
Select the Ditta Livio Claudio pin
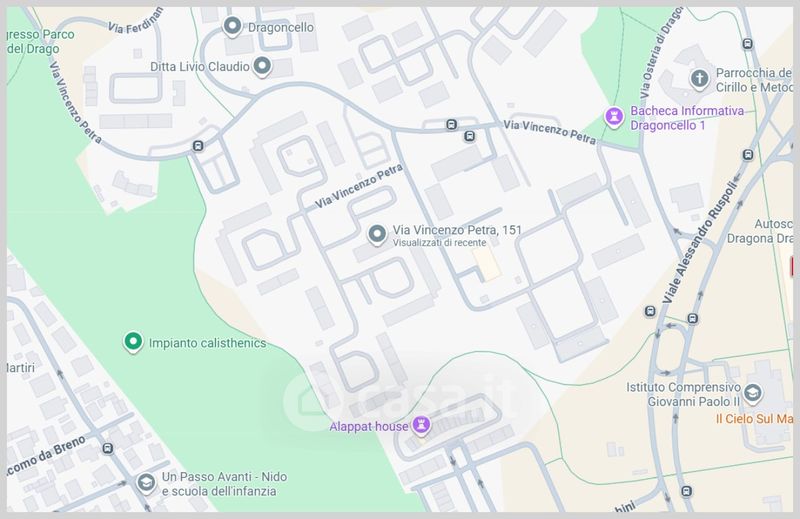click(x=262, y=66)
